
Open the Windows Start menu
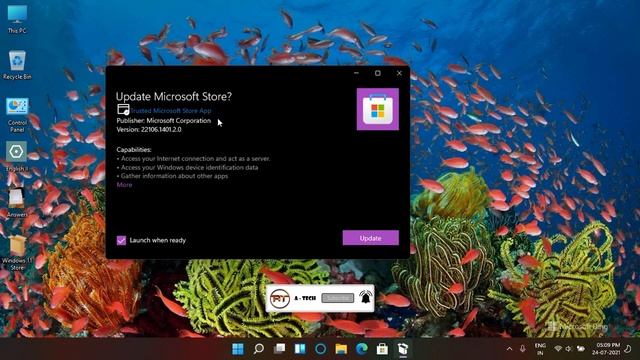[x=238, y=349]
